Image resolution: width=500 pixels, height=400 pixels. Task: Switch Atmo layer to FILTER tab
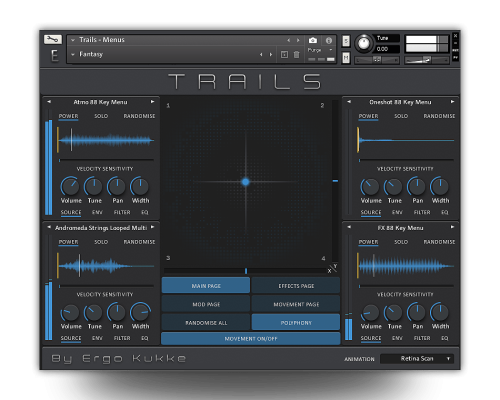pyautogui.click(x=122, y=212)
